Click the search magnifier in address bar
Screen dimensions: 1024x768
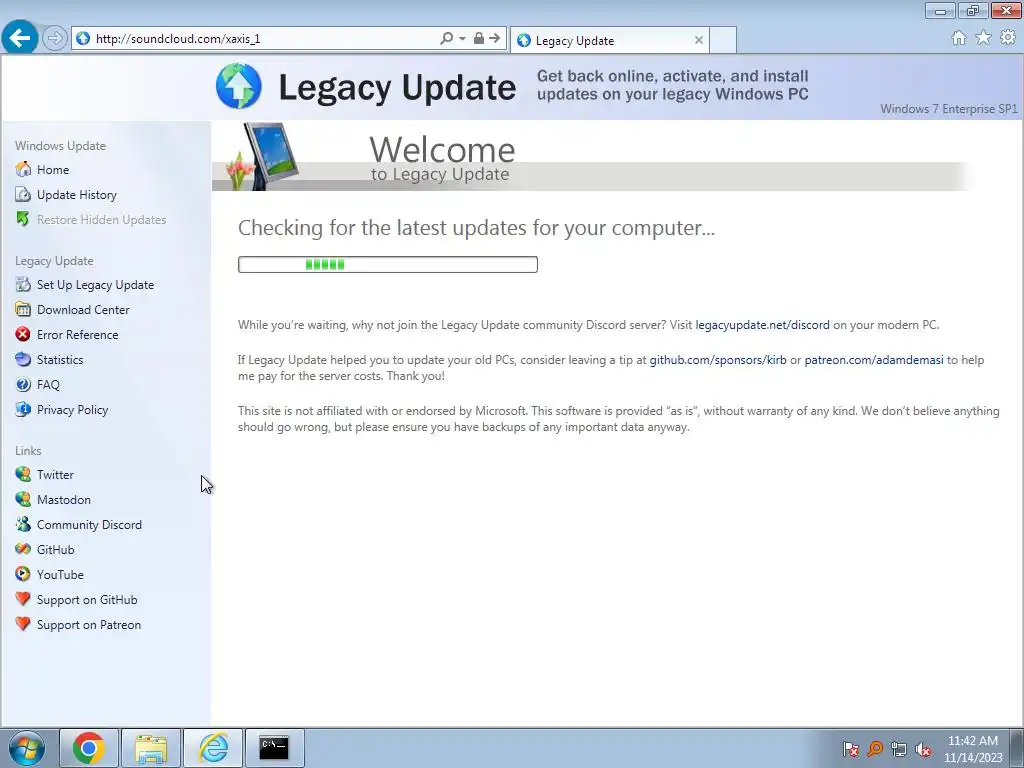coord(447,39)
